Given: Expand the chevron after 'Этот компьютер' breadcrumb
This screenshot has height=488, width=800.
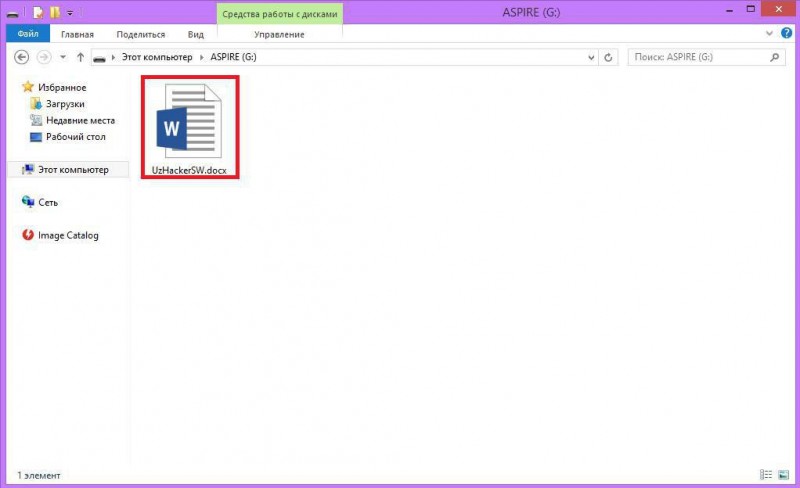Looking at the screenshot, I should pyautogui.click(x=202, y=57).
